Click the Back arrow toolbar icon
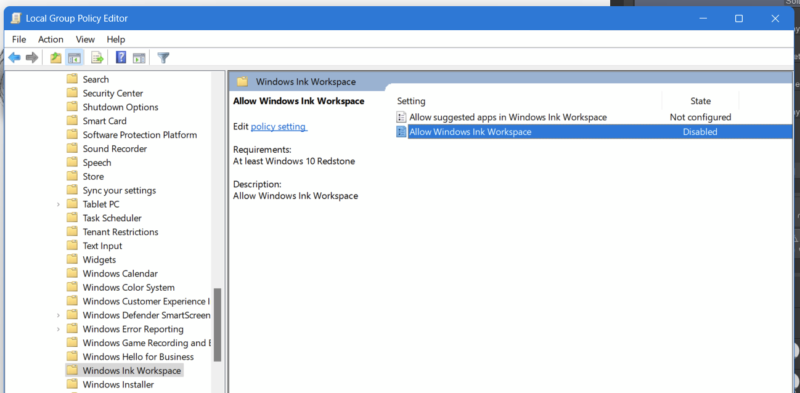 pyautogui.click(x=14, y=58)
